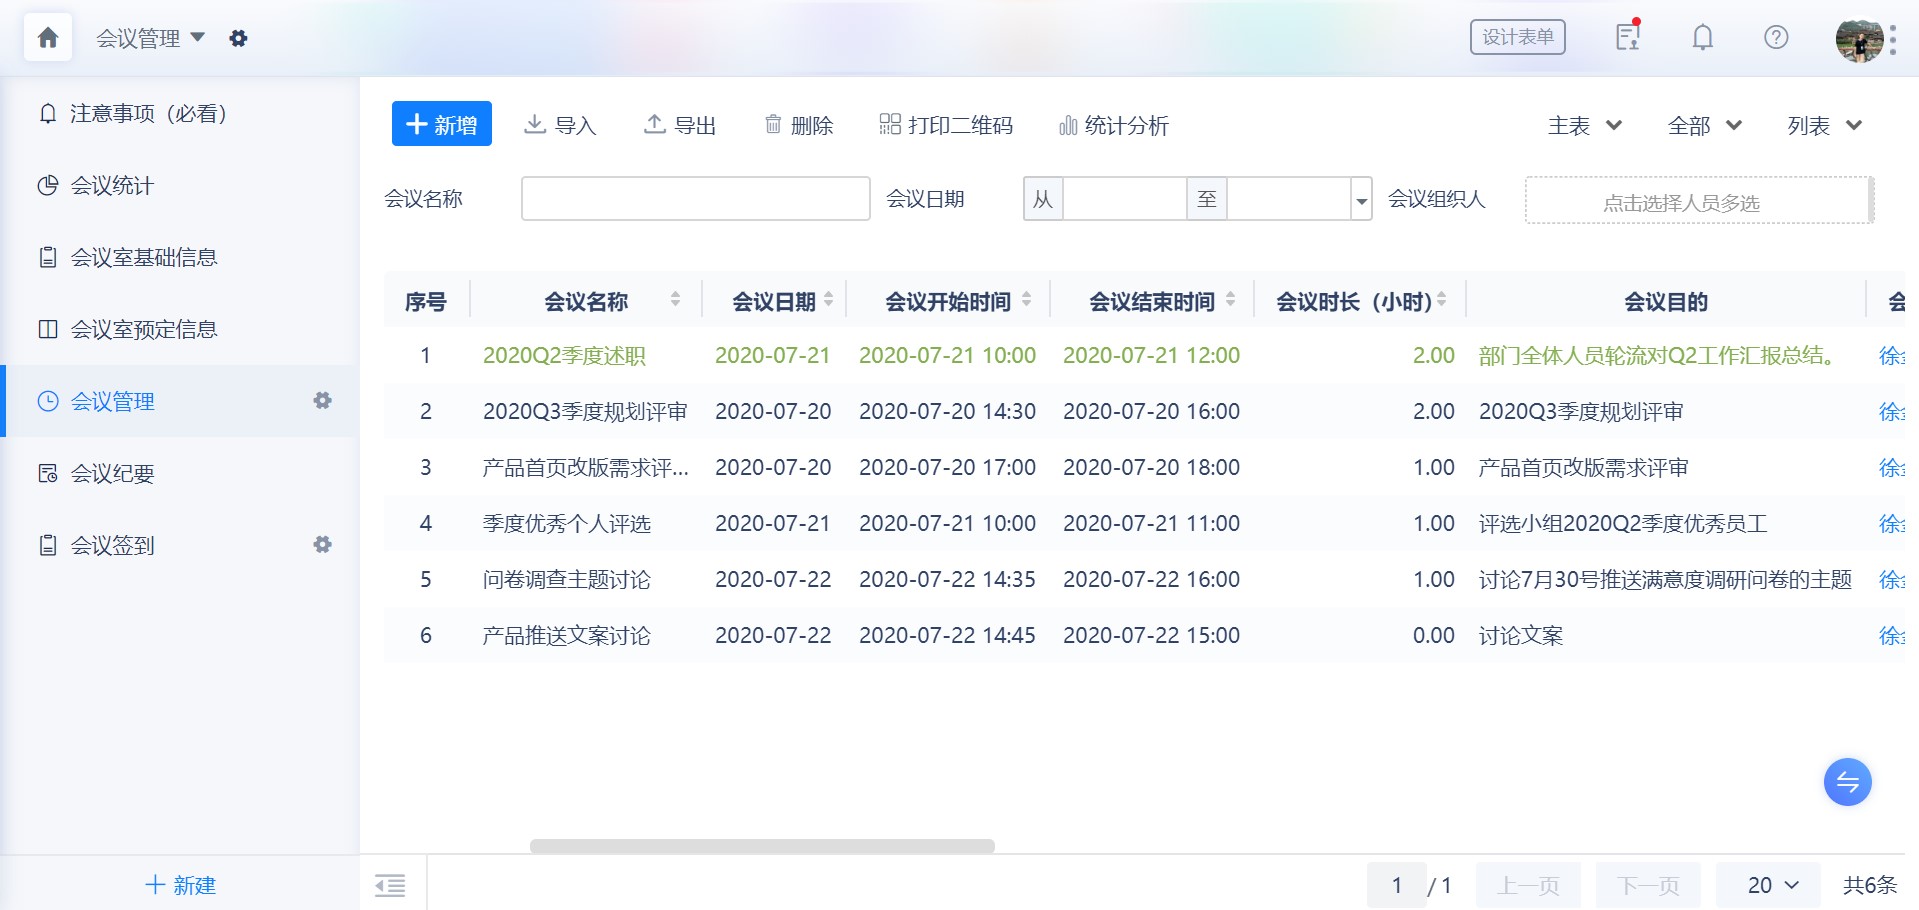Open row 产品首页改版需求评… name cell

point(585,468)
